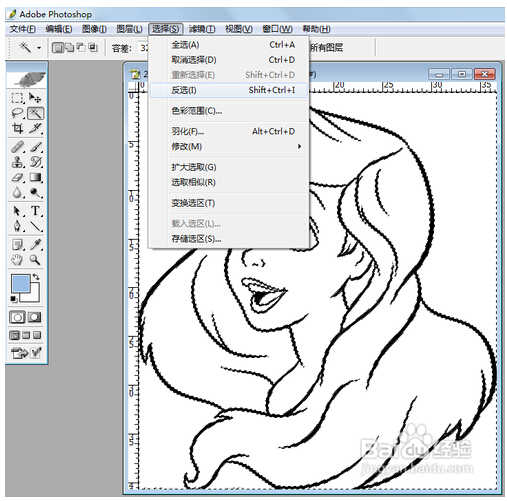Open the 滤镜(T) menu
This screenshot has width=507, height=501.
click(x=202, y=29)
